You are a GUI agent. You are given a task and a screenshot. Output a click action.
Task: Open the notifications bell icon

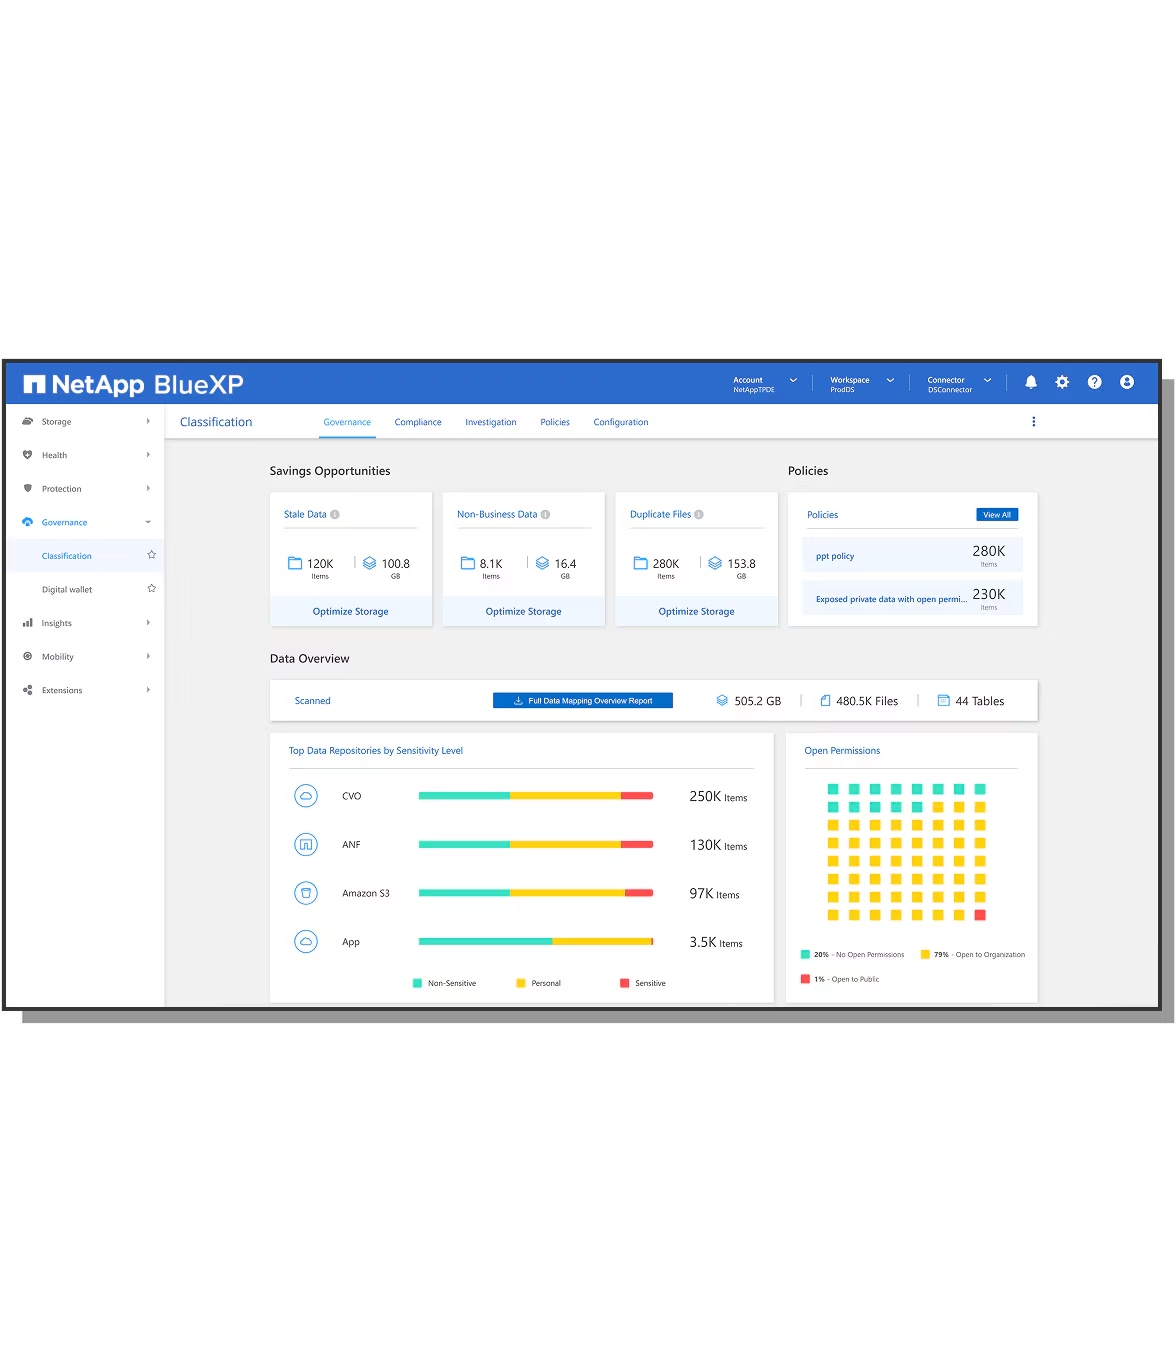point(1031,382)
